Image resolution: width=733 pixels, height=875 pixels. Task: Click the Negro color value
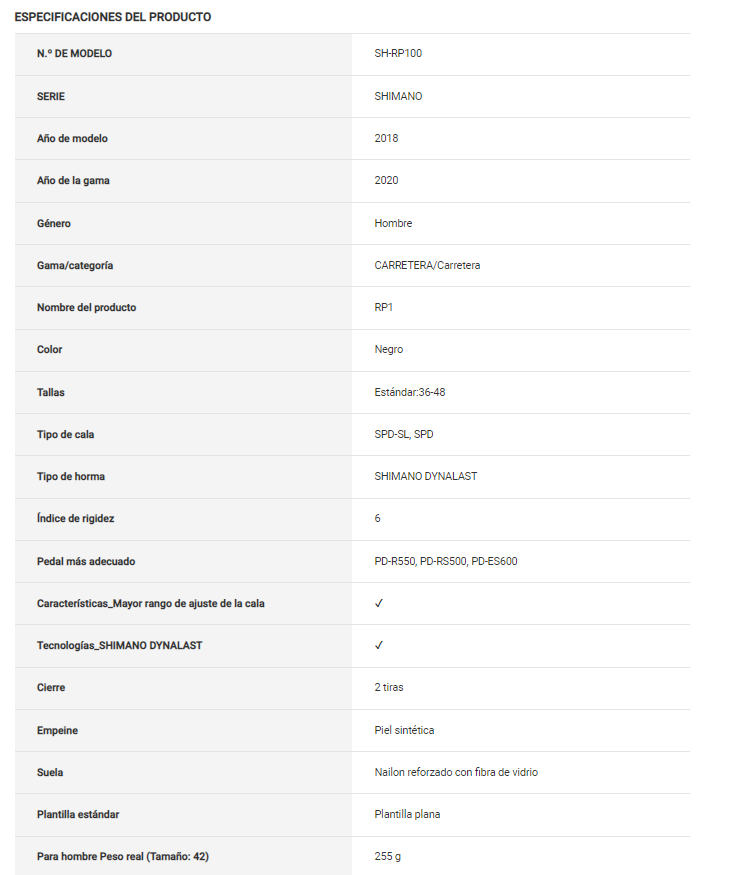coord(389,349)
